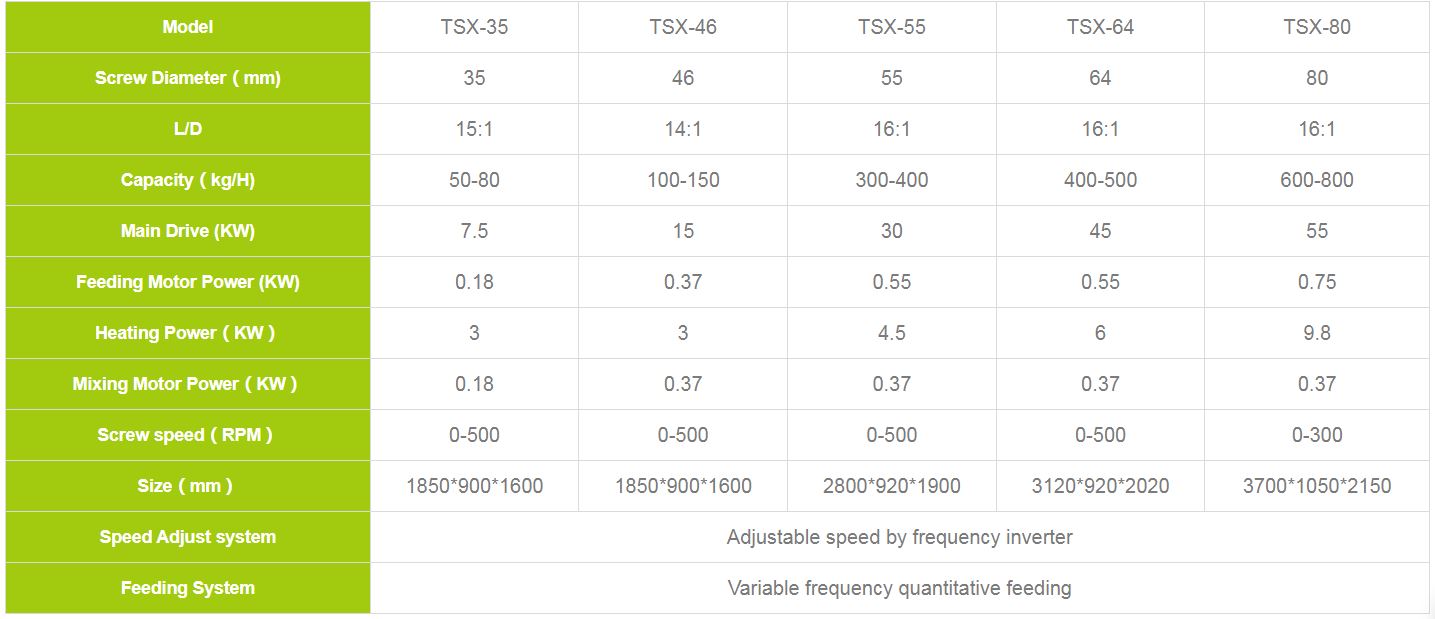Select the Main Drive (KW) label

188,231
